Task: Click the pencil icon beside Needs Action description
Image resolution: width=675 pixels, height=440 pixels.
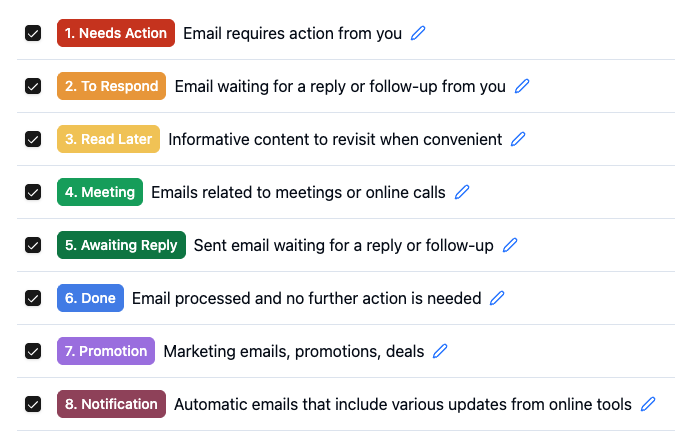Action: coord(418,33)
